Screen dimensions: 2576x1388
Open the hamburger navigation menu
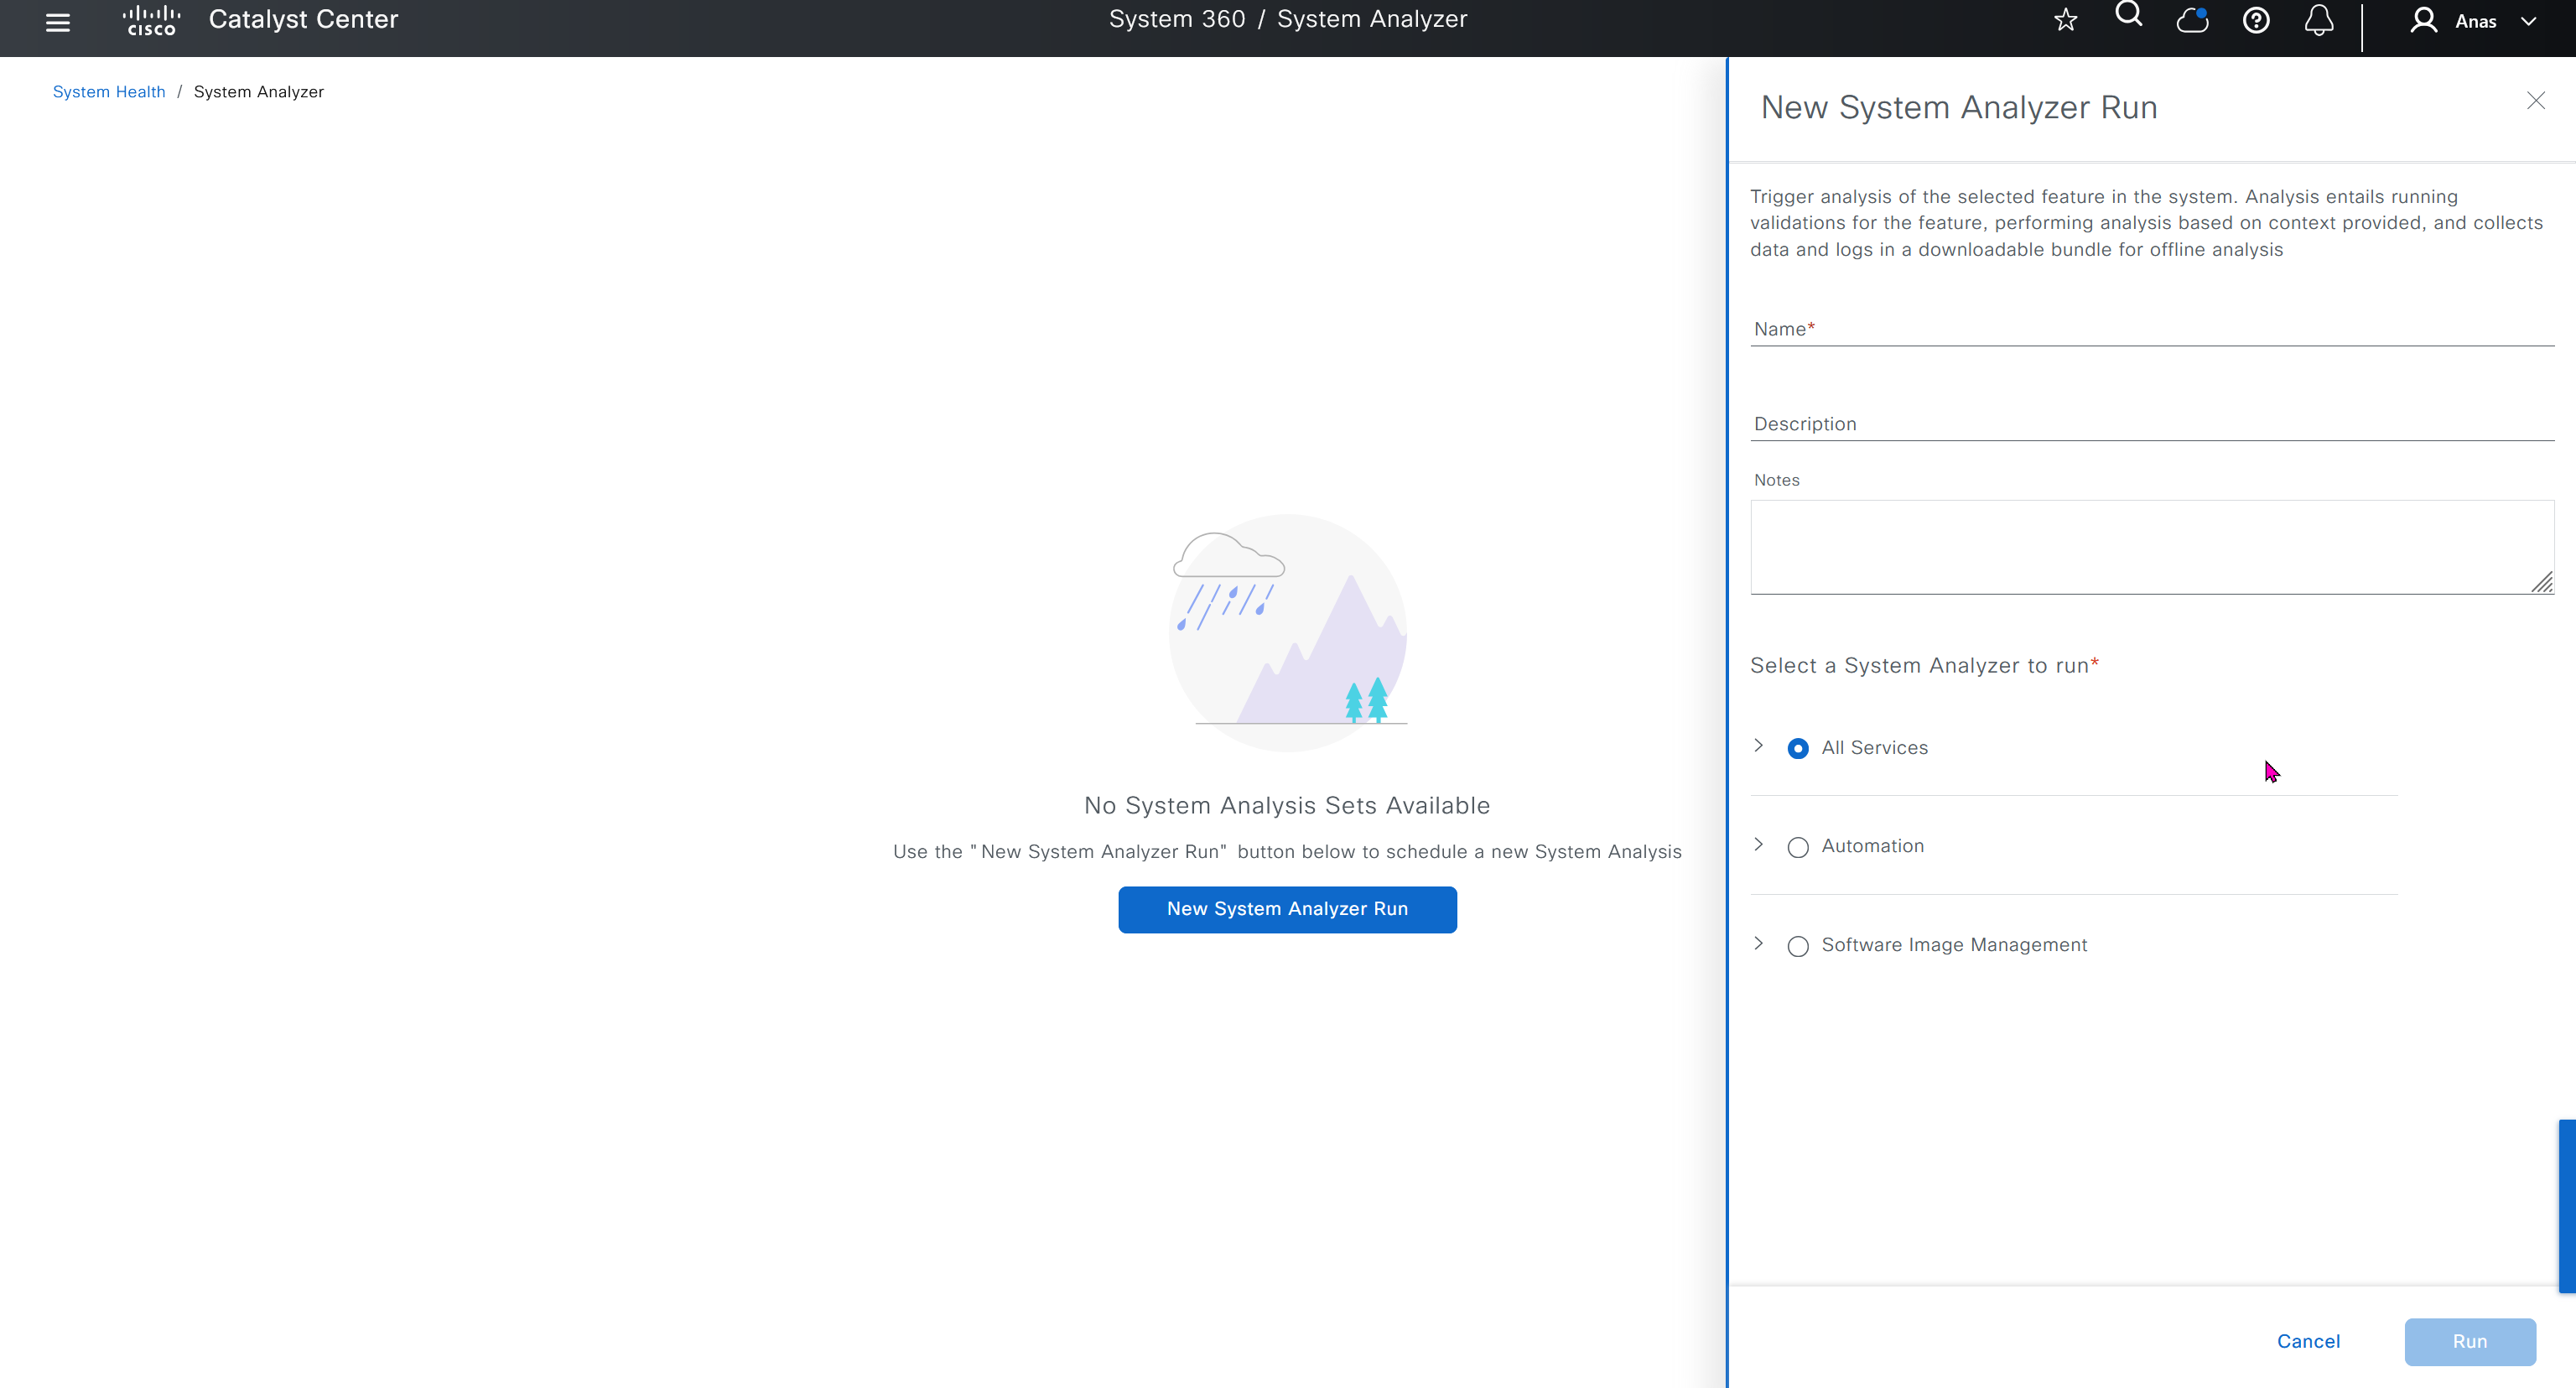58,22
